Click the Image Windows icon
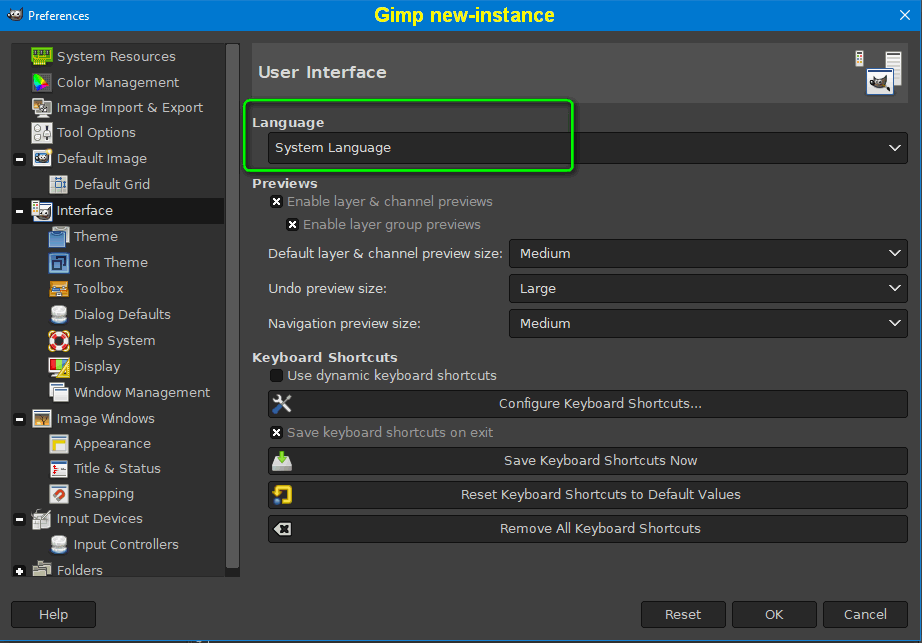This screenshot has width=922, height=643. click(42, 418)
